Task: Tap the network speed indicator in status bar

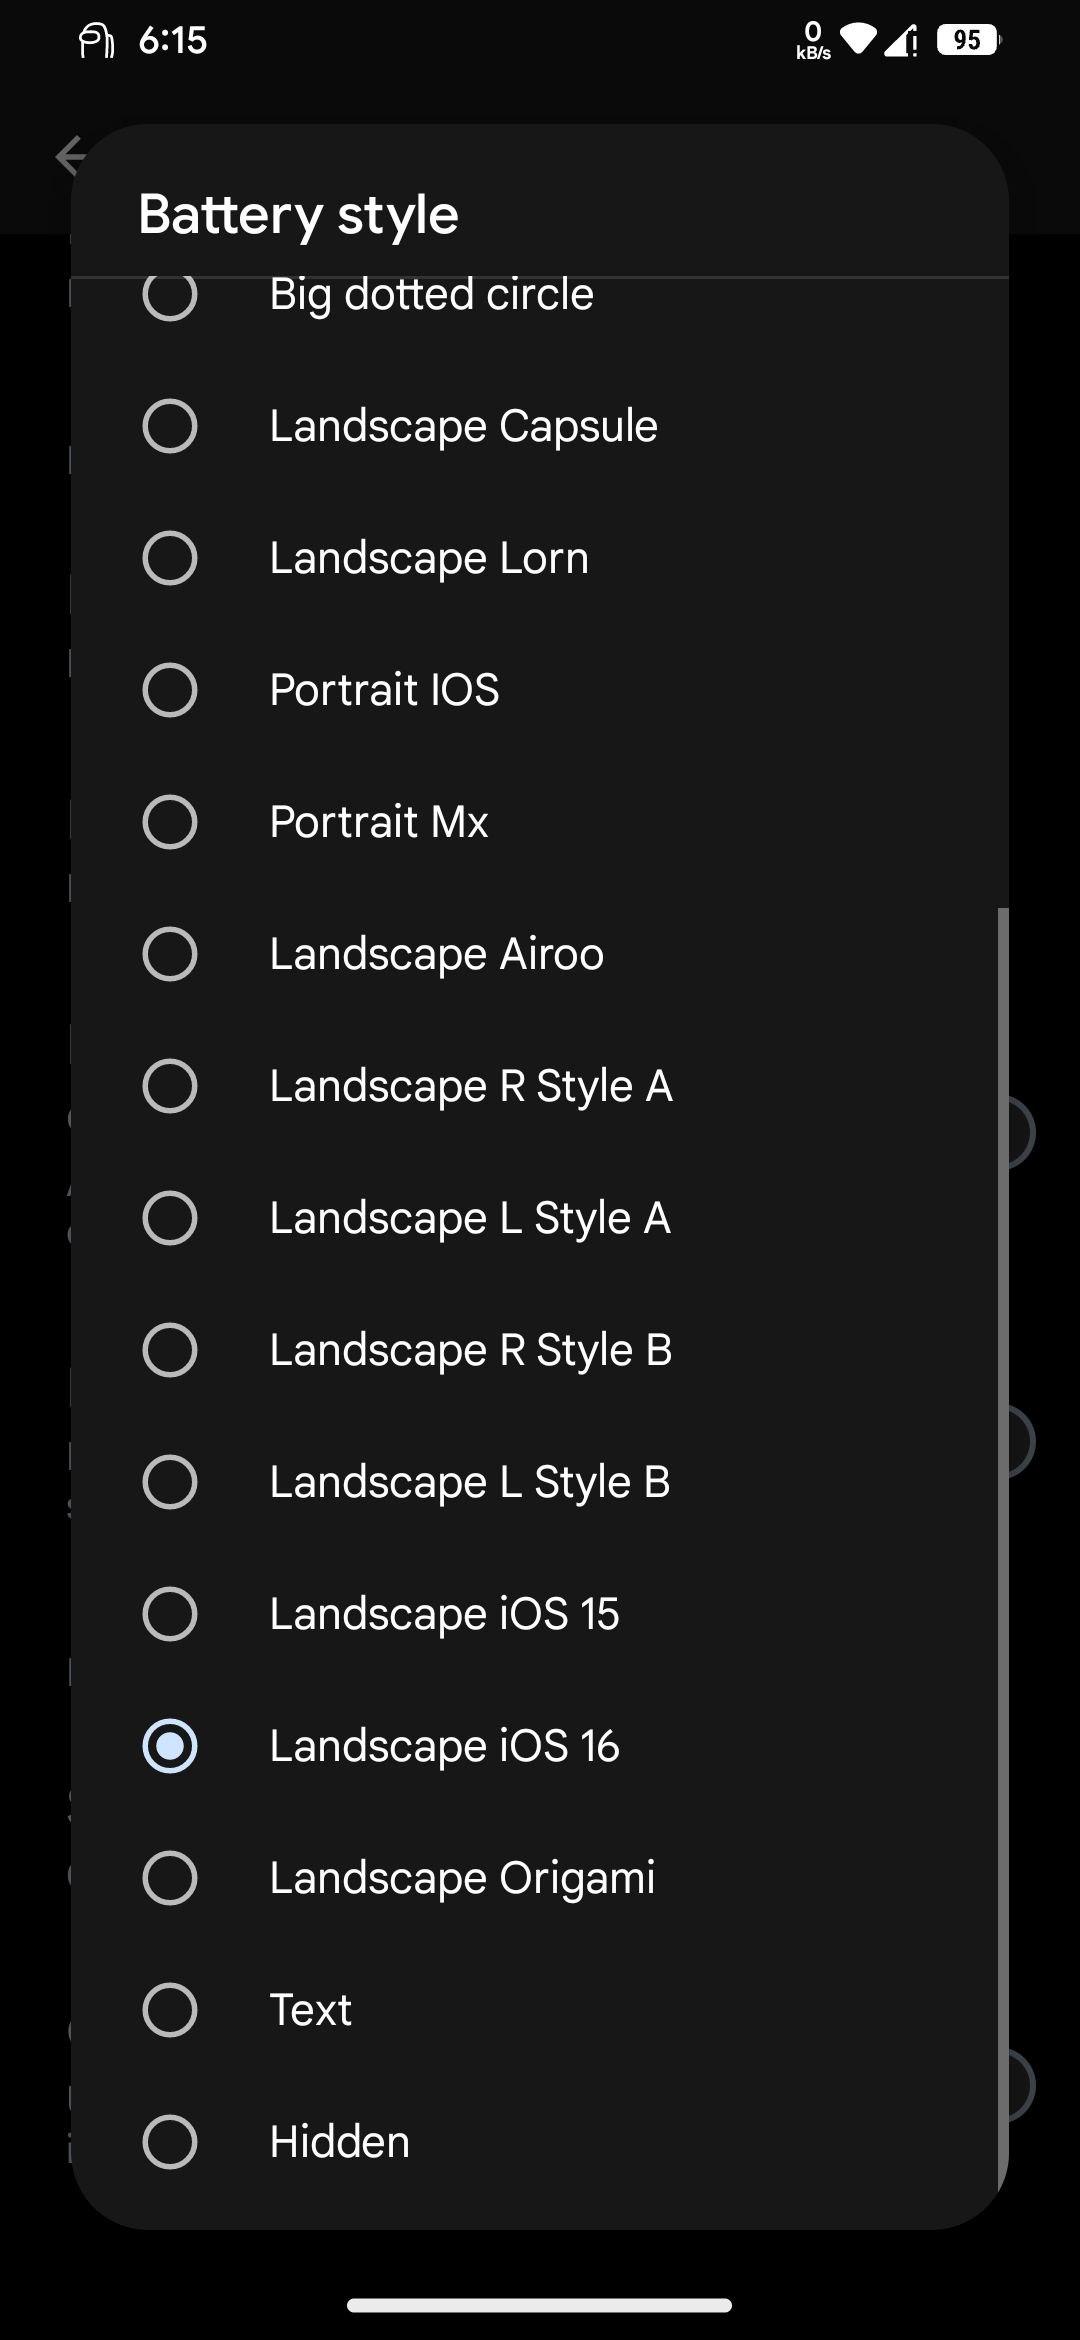Action: click(x=813, y=41)
